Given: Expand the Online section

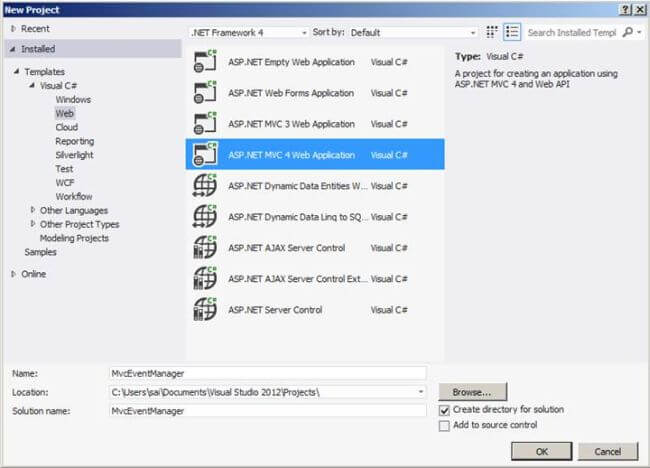Looking at the screenshot, I should 13,274.
